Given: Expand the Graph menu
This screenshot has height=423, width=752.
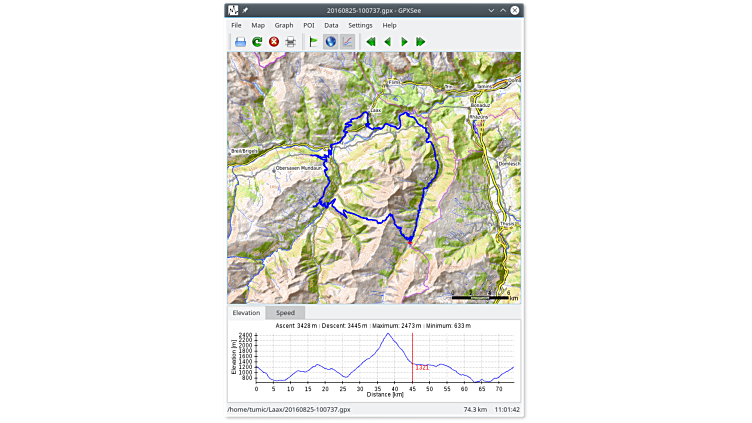Looking at the screenshot, I should [x=284, y=25].
